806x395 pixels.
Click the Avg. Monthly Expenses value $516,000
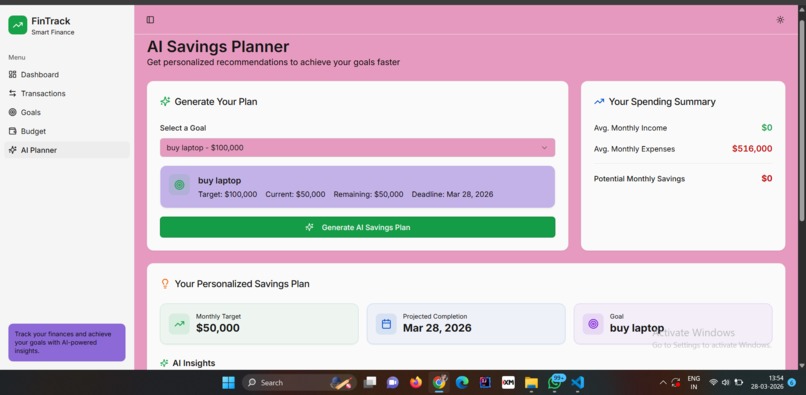(752, 149)
